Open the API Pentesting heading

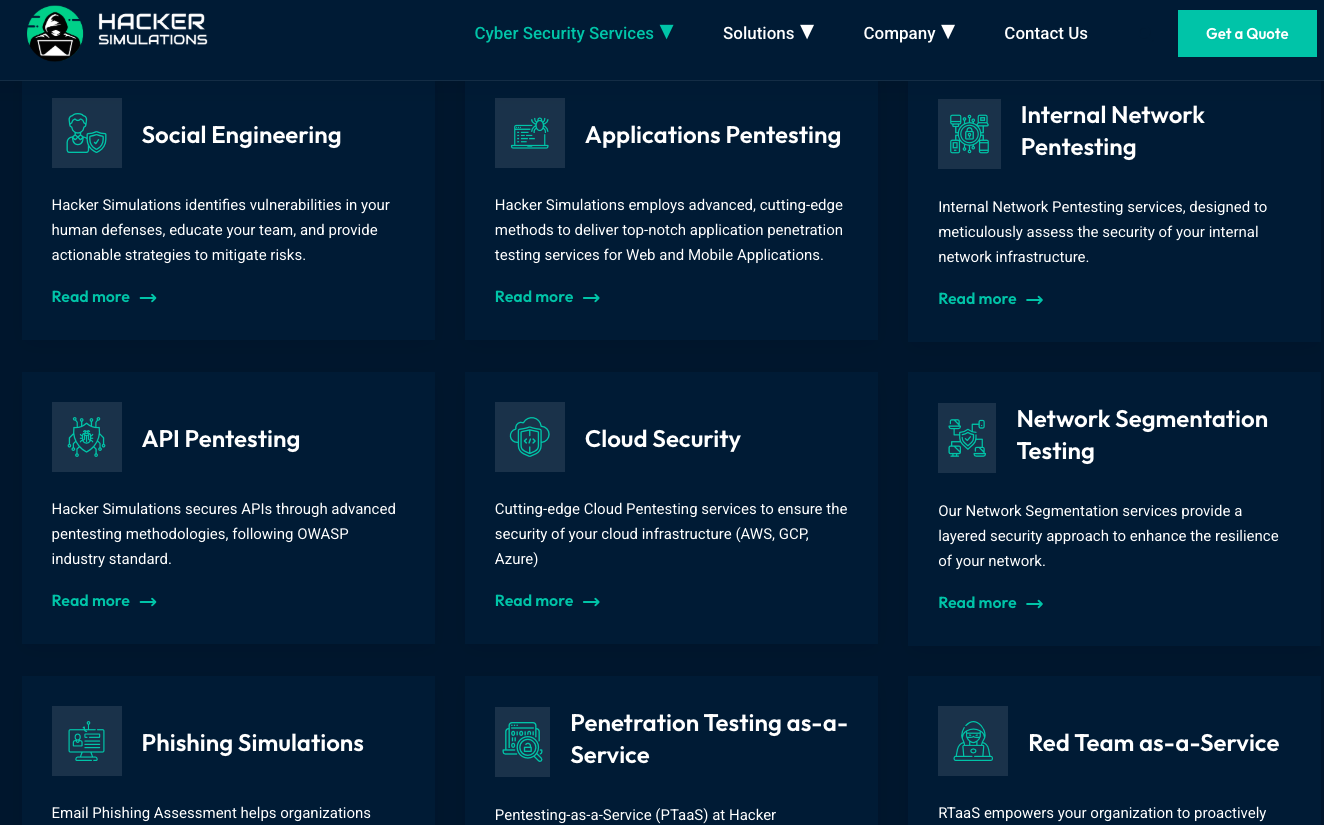pos(221,439)
